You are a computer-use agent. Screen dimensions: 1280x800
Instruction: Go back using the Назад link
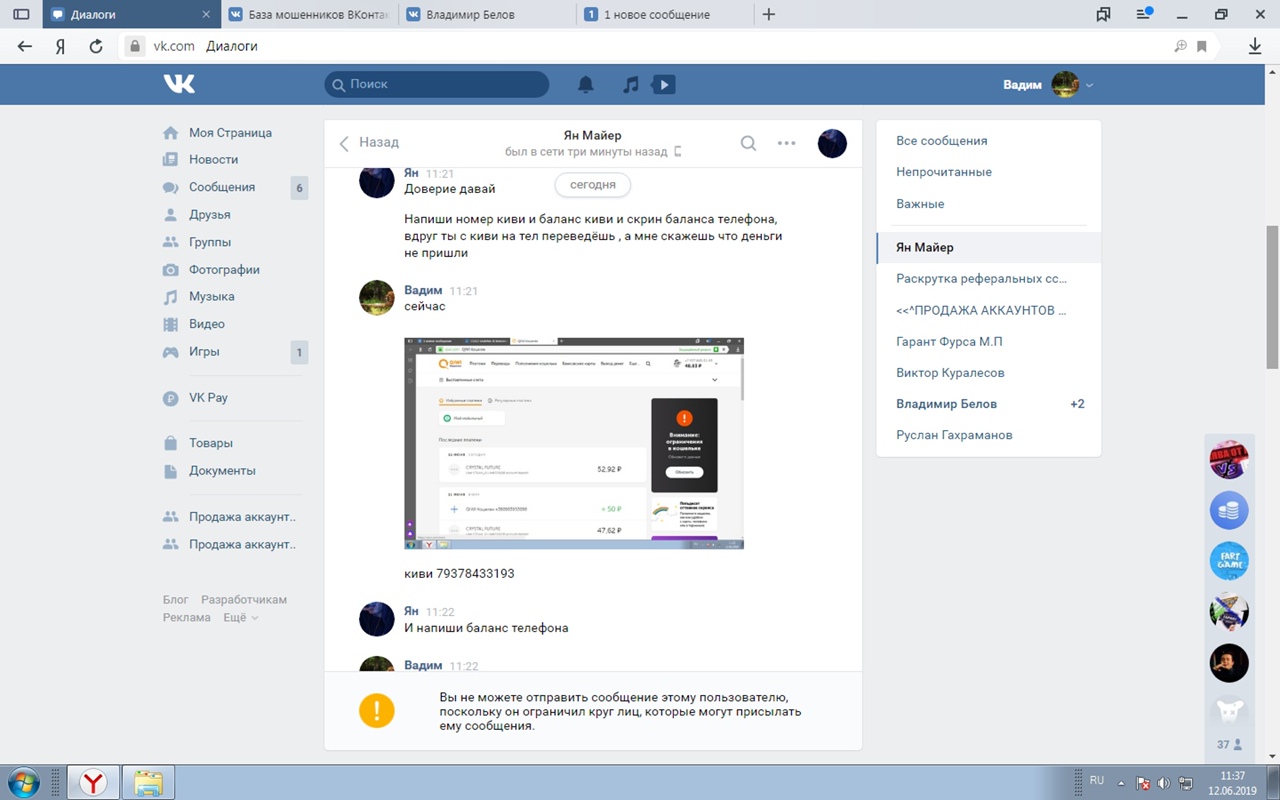pyautogui.click(x=369, y=143)
